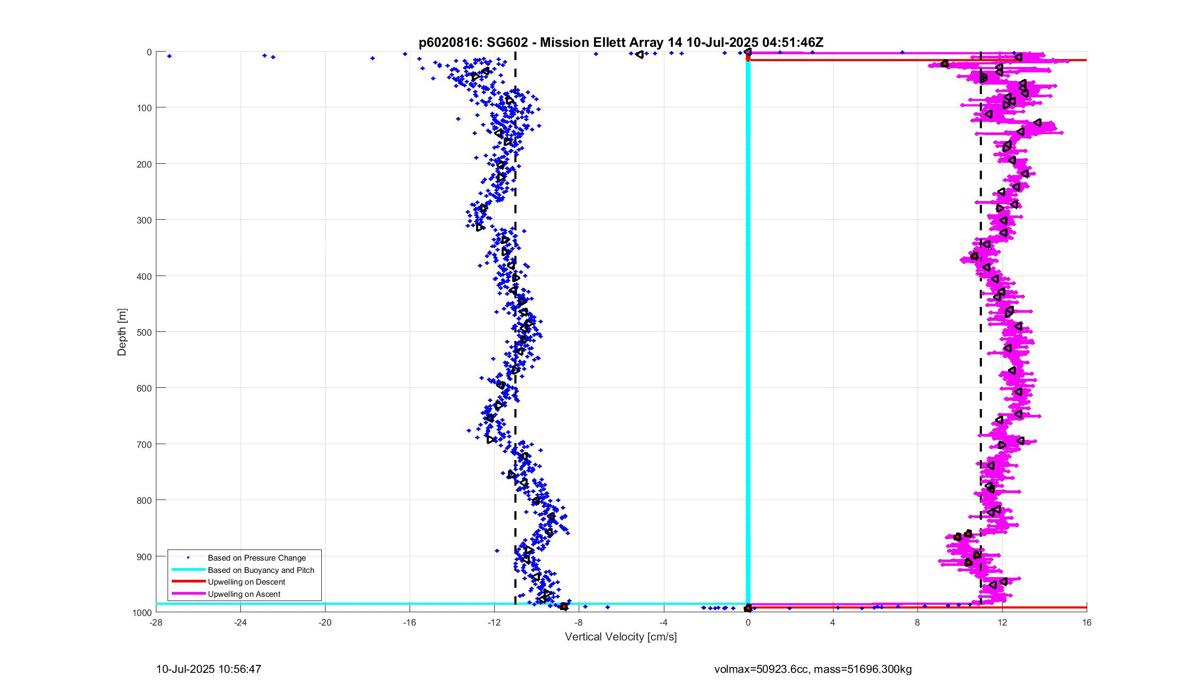Select the 'Vertical Velocity [cm/s]' x-axis label
This screenshot has width=1200, height=688.
coord(621,636)
